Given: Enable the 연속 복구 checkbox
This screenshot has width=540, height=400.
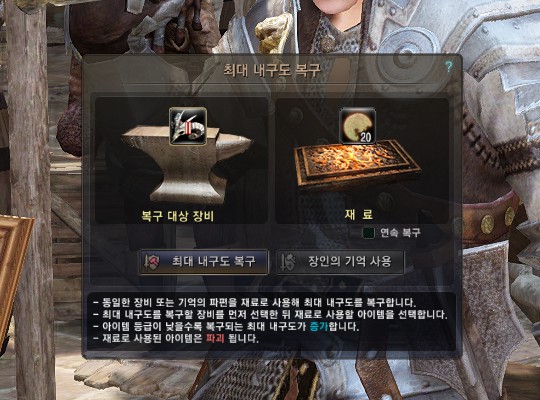Looking at the screenshot, I should click(x=368, y=233).
